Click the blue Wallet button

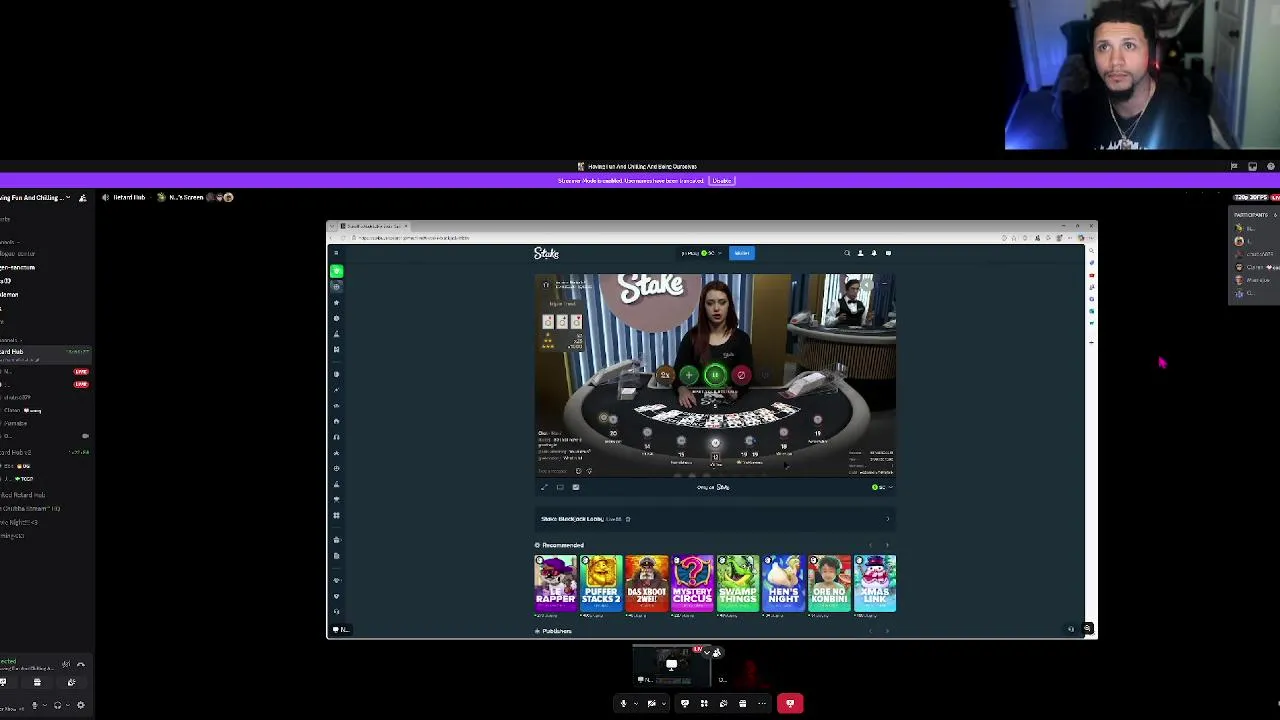[742, 253]
